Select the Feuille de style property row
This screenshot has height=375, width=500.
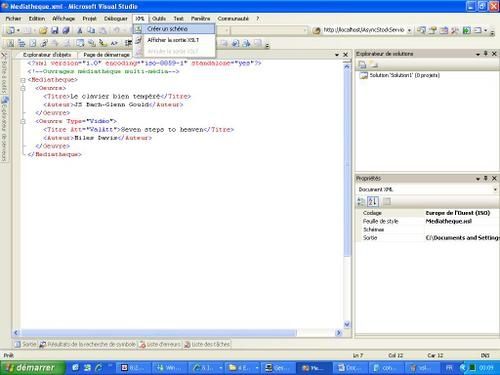pyautogui.click(x=428, y=221)
